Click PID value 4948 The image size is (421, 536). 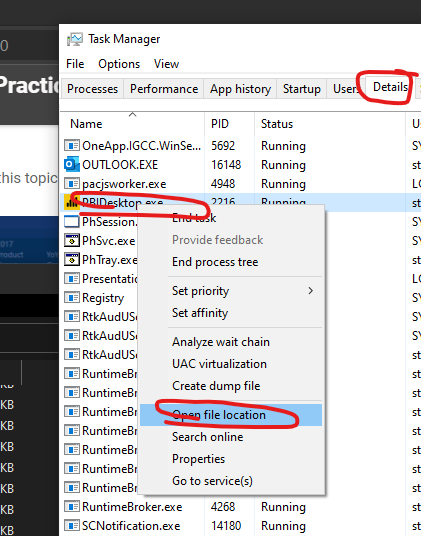(223, 184)
